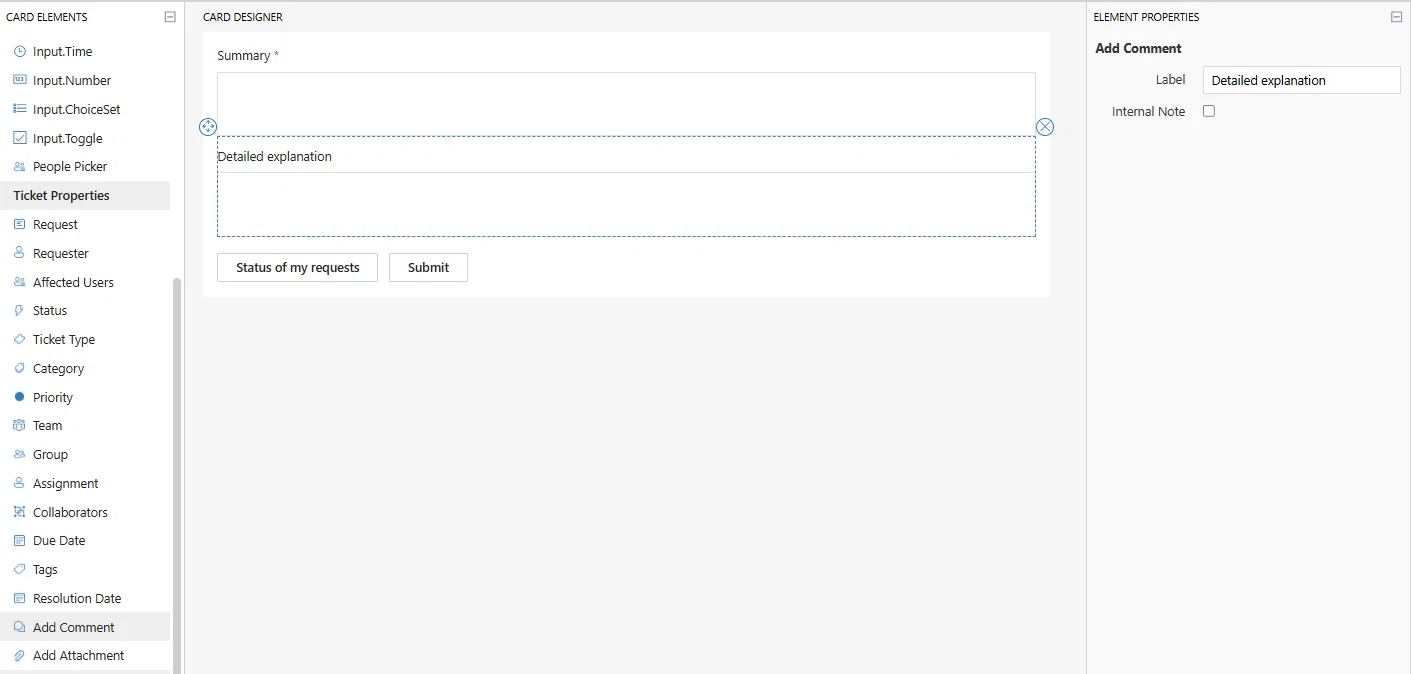
Task: Click the move handle on Detailed explanation element
Action: pyautogui.click(x=208, y=127)
